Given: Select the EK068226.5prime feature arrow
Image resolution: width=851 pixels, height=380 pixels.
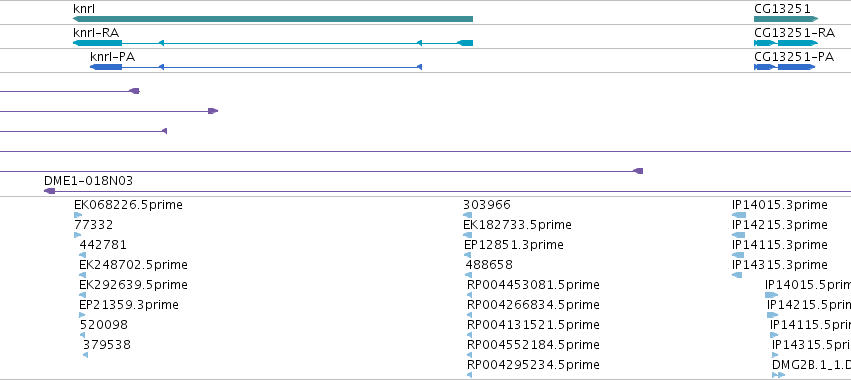Looking at the screenshot, I should coord(78,215).
